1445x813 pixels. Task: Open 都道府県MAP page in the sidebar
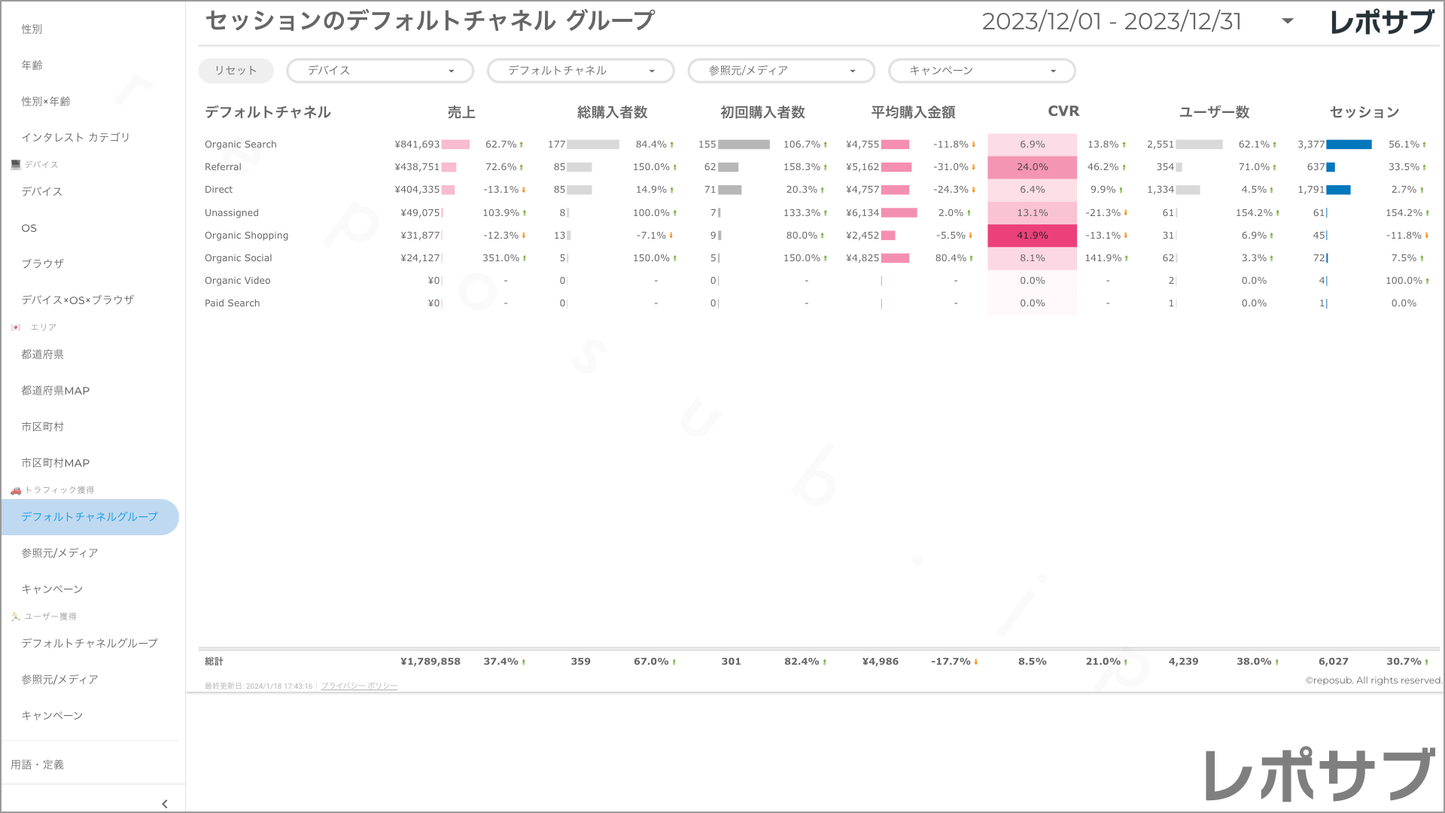coord(56,391)
